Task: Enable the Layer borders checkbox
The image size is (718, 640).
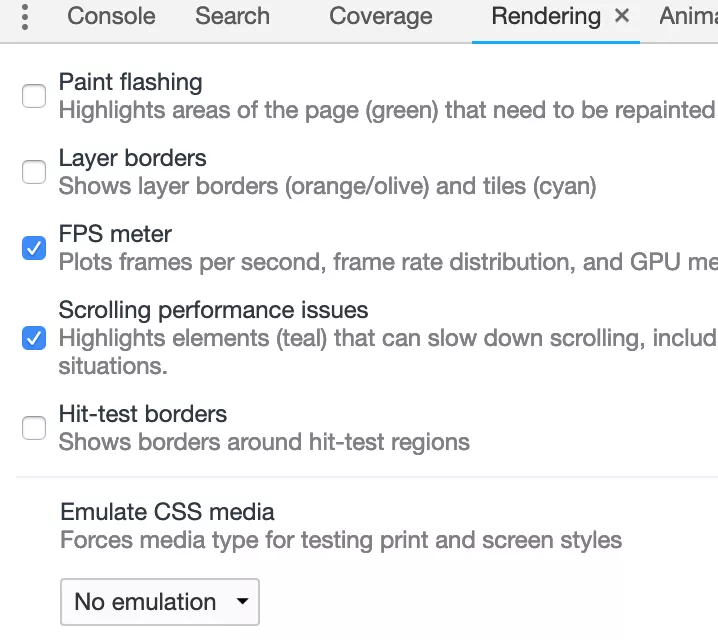Action: pos(34,172)
